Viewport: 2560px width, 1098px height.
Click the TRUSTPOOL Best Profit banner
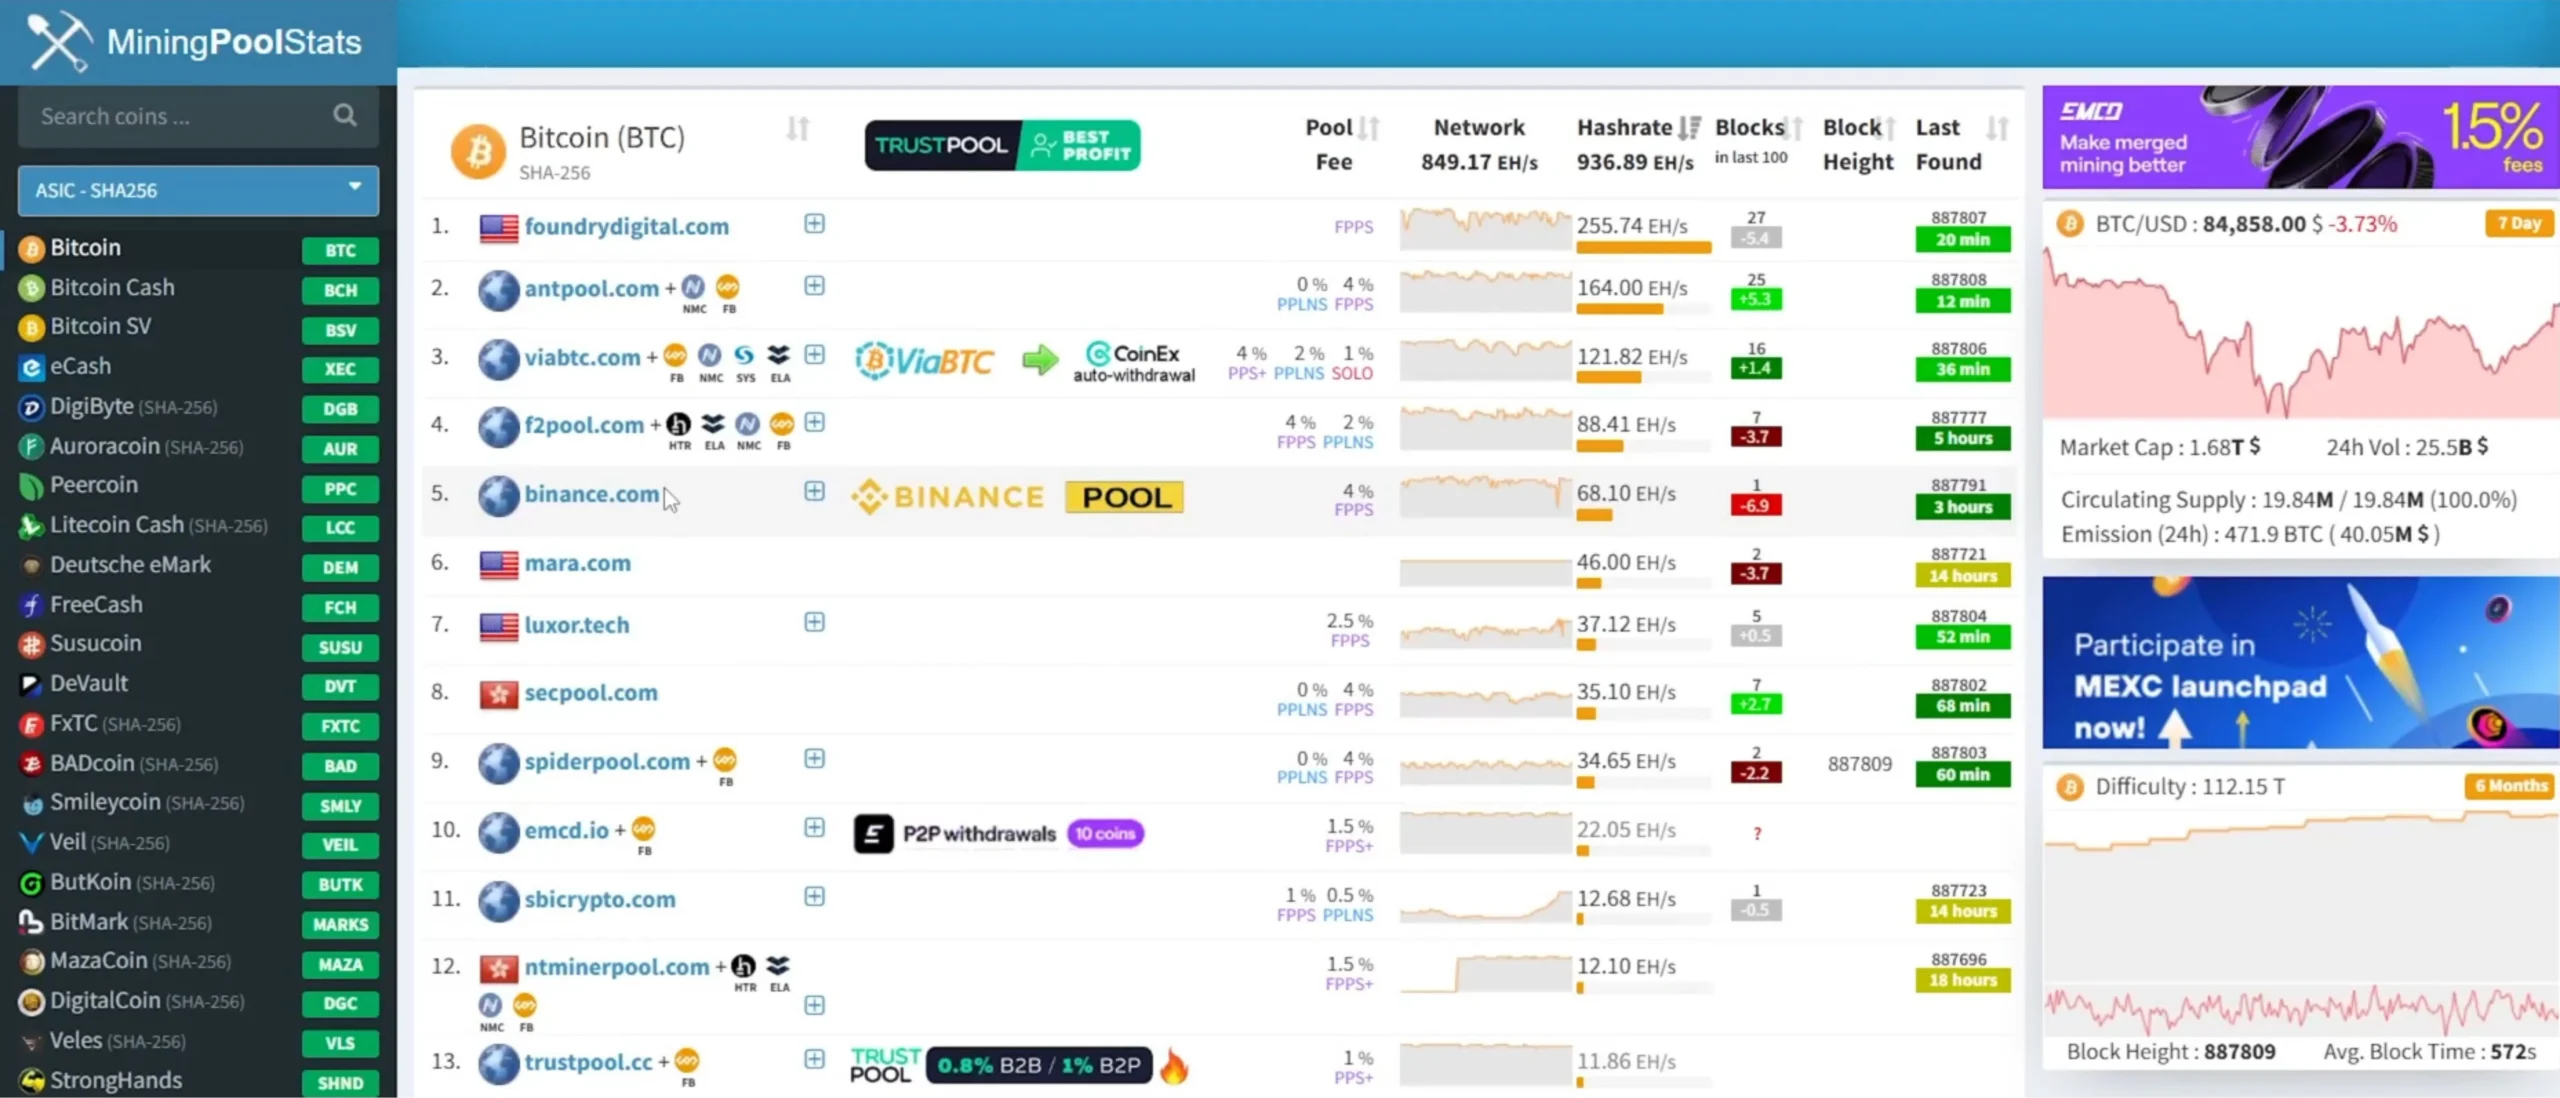(x=1002, y=146)
